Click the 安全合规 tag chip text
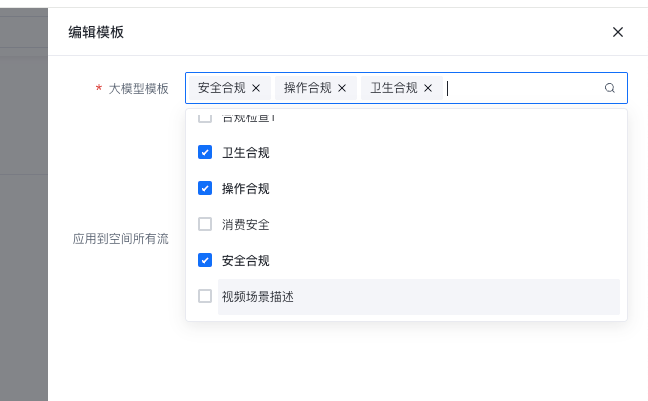 click(x=222, y=88)
